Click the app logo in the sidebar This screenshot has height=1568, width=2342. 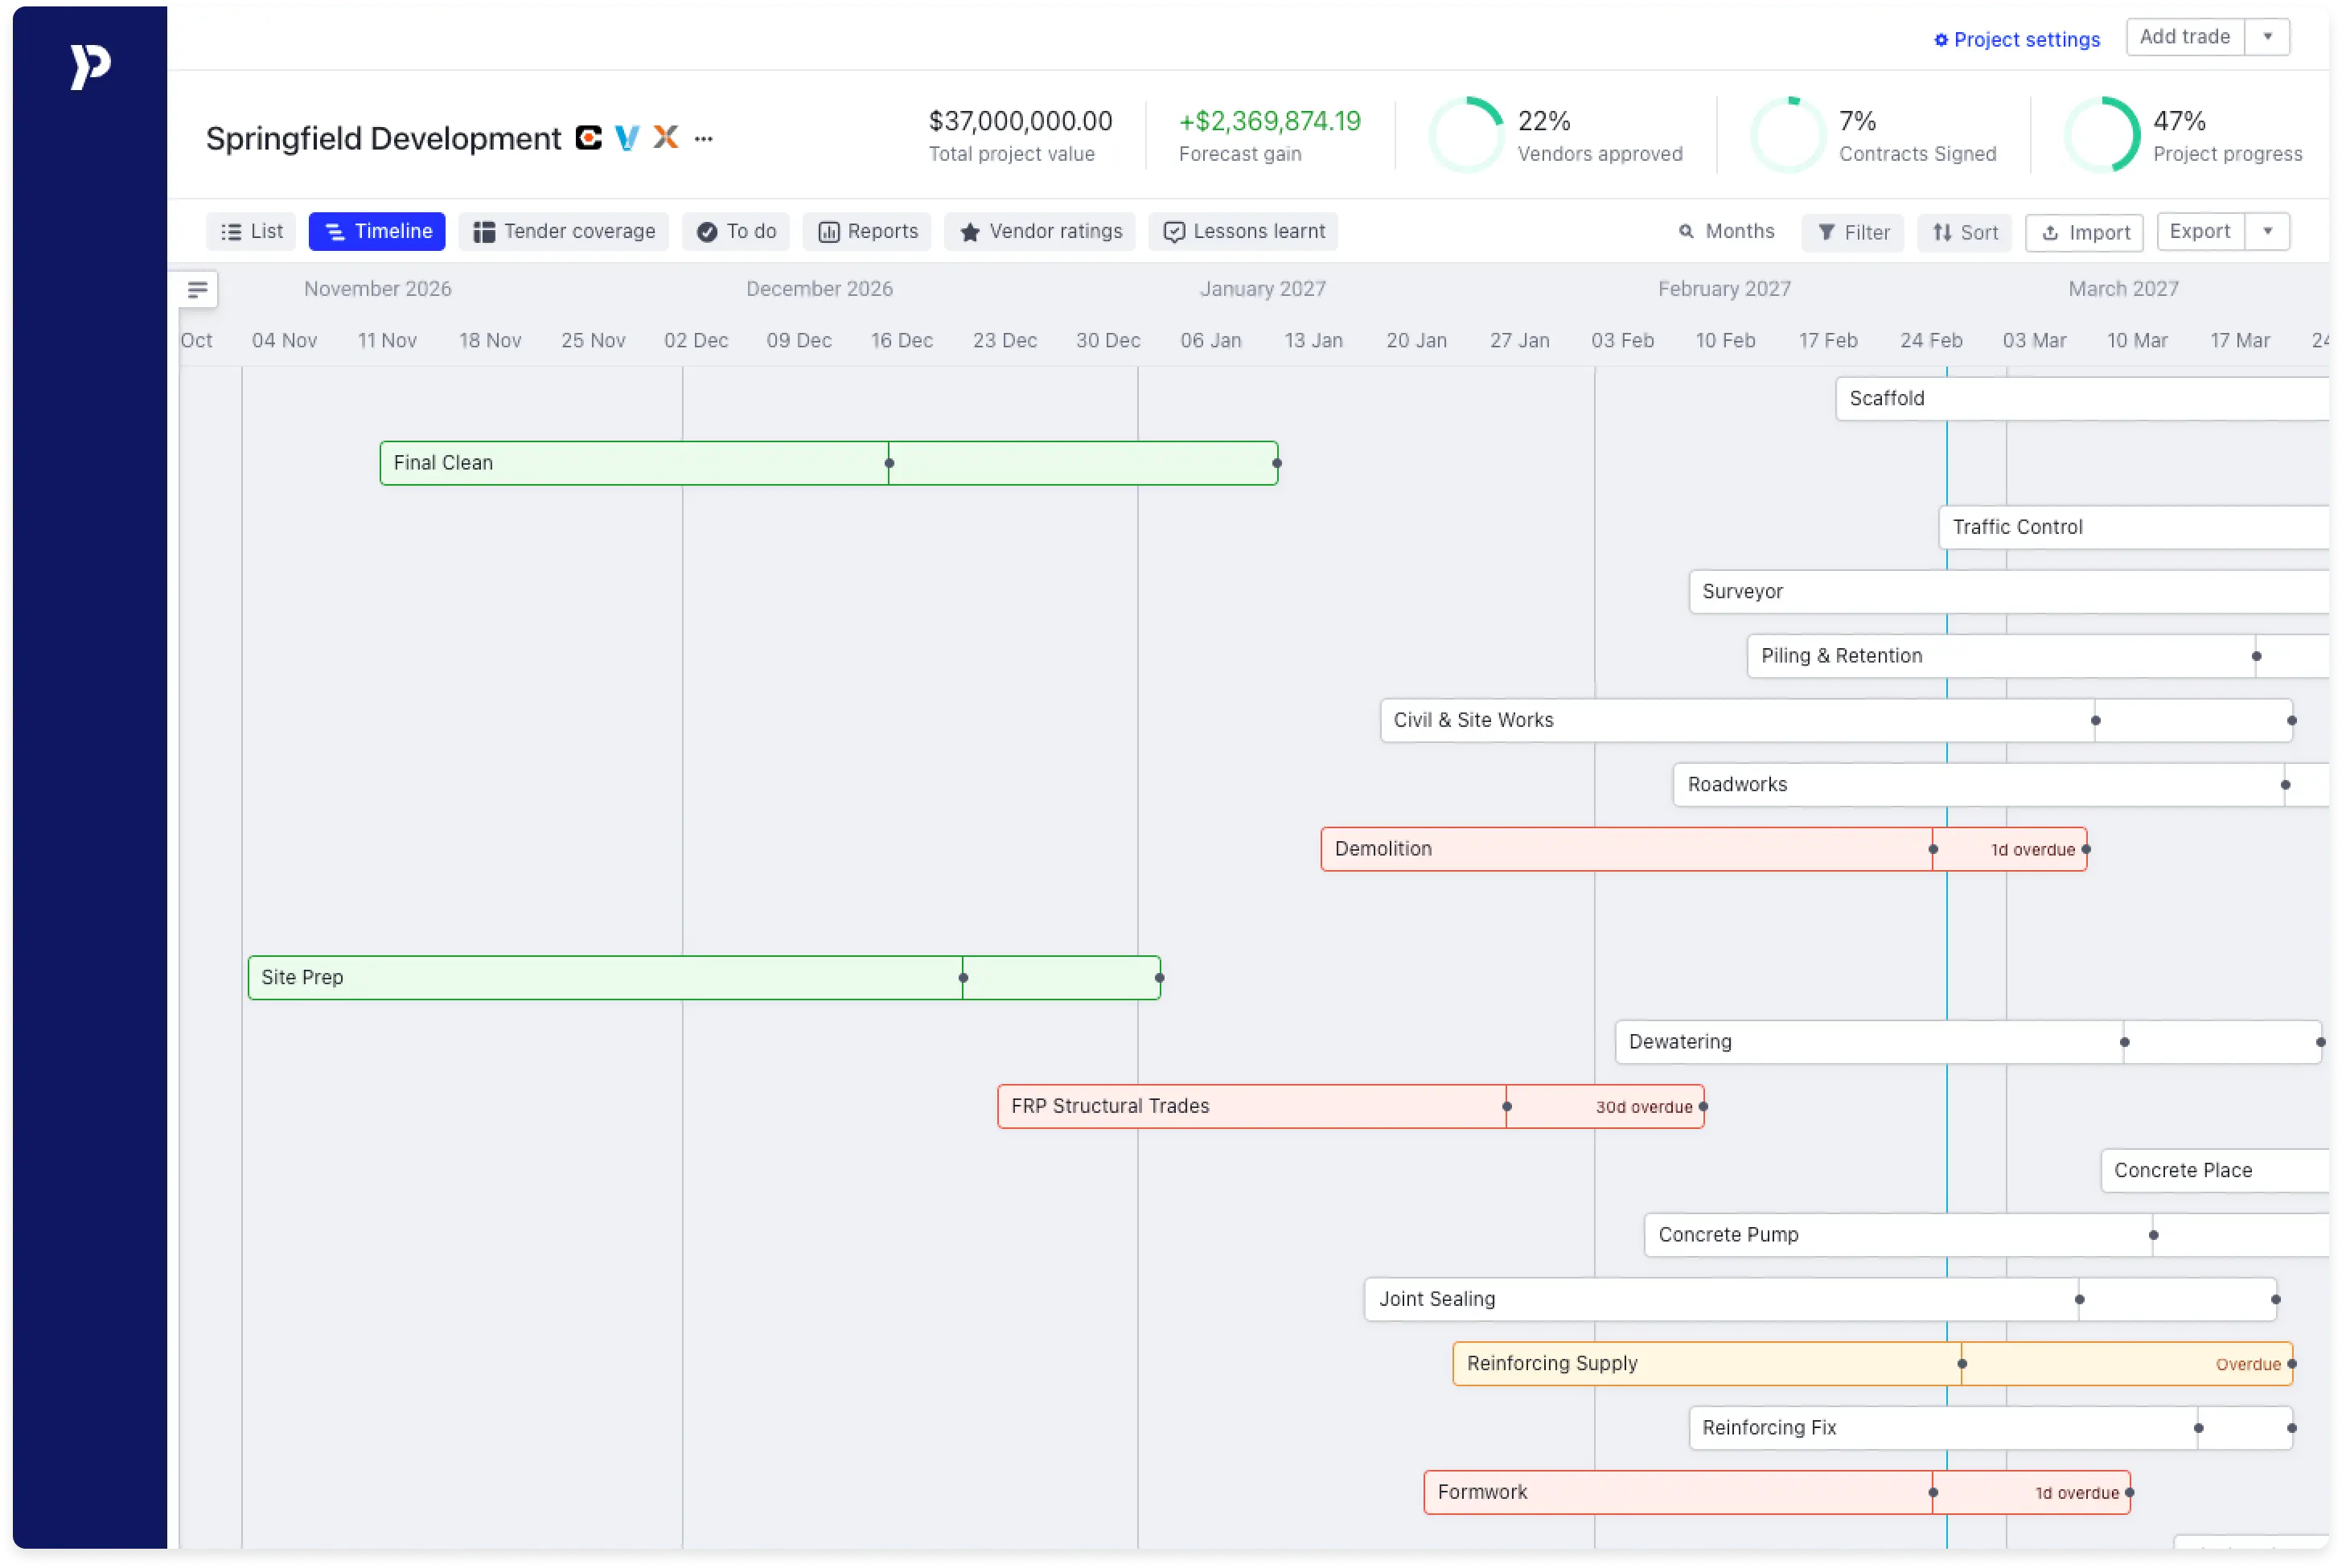[x=90, y=67]
